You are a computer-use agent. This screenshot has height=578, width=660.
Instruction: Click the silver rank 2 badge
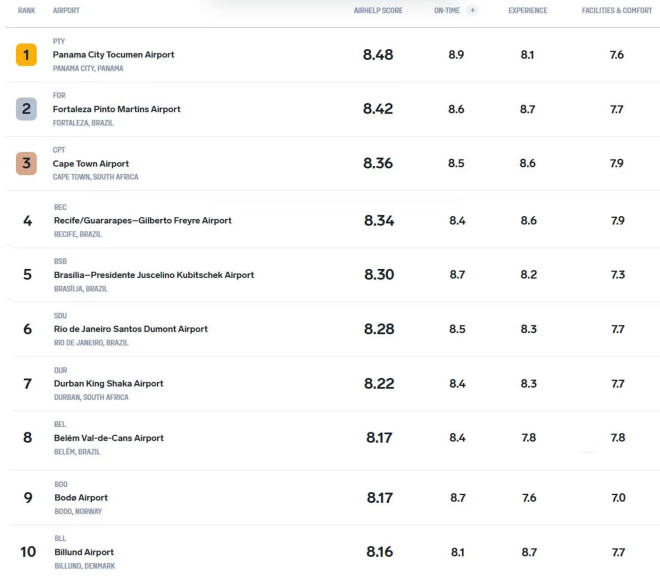26,109
